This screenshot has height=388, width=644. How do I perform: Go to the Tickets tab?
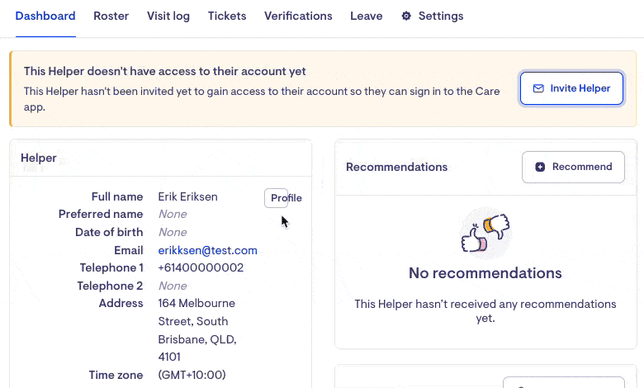(227, 16)
